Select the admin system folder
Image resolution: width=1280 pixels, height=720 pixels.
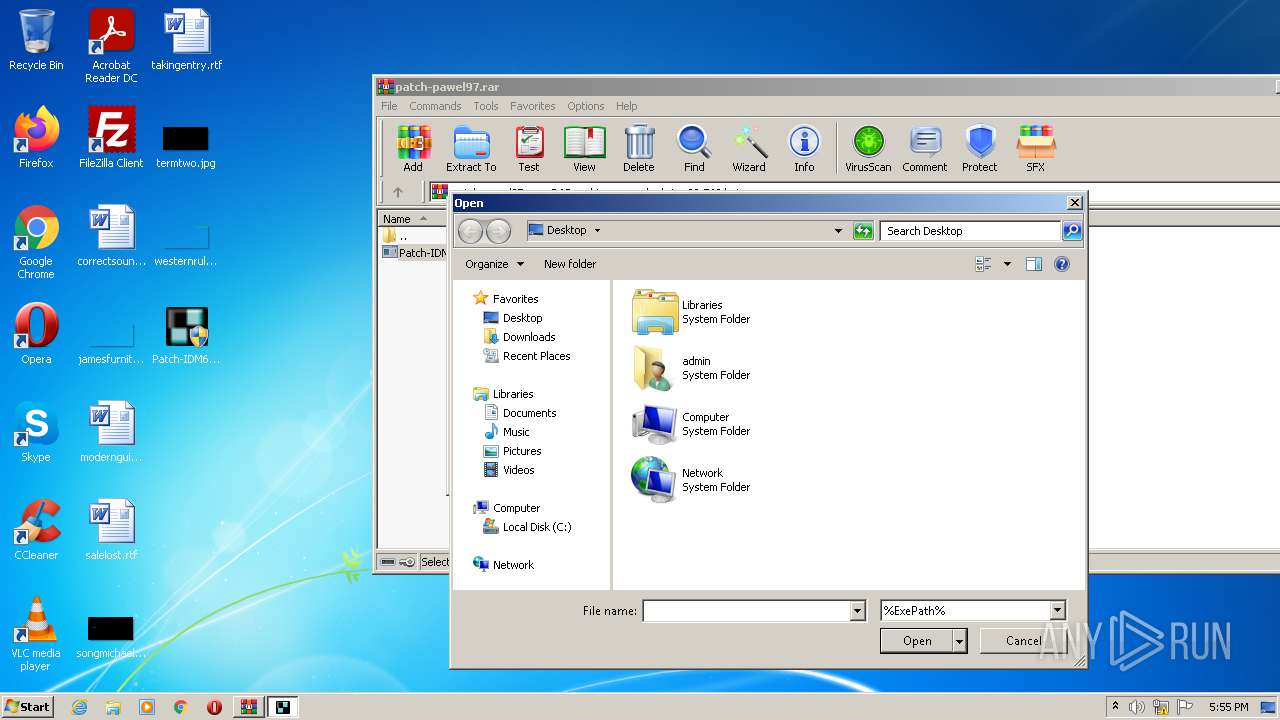tap(692, 368)
